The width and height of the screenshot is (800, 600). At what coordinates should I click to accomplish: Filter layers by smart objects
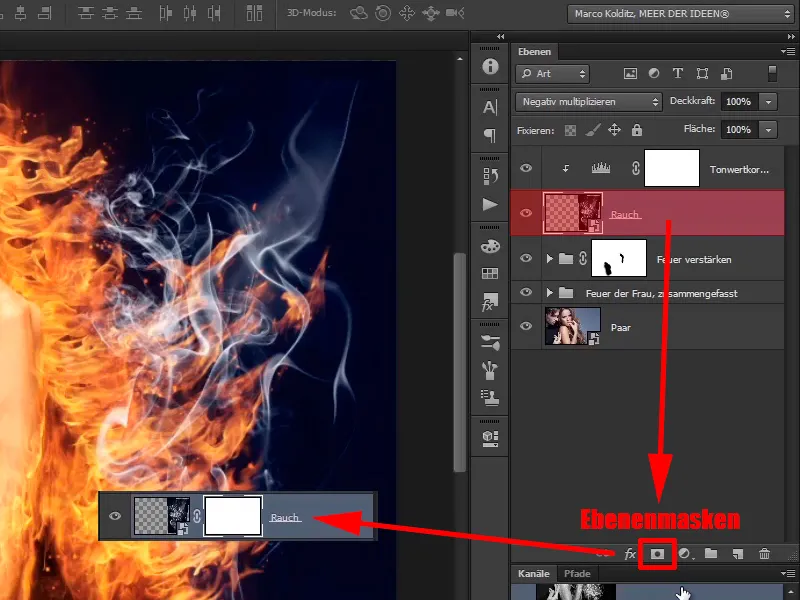pos(727,73)
